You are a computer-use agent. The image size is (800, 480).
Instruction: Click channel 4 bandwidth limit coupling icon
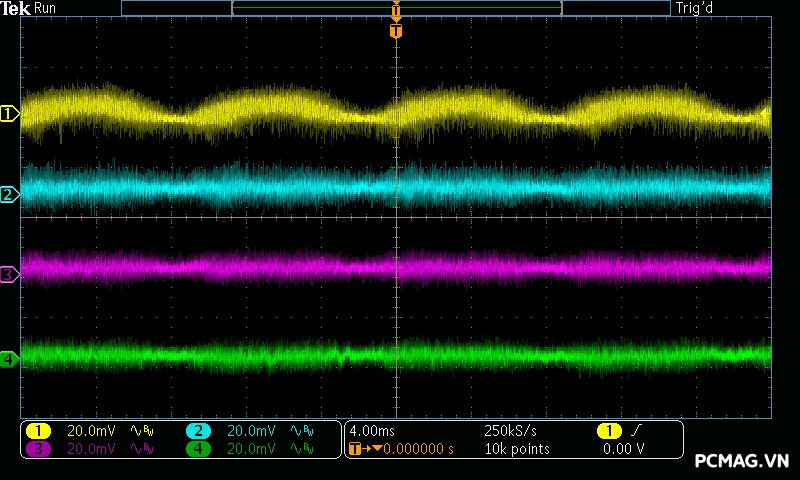point(300,449)
